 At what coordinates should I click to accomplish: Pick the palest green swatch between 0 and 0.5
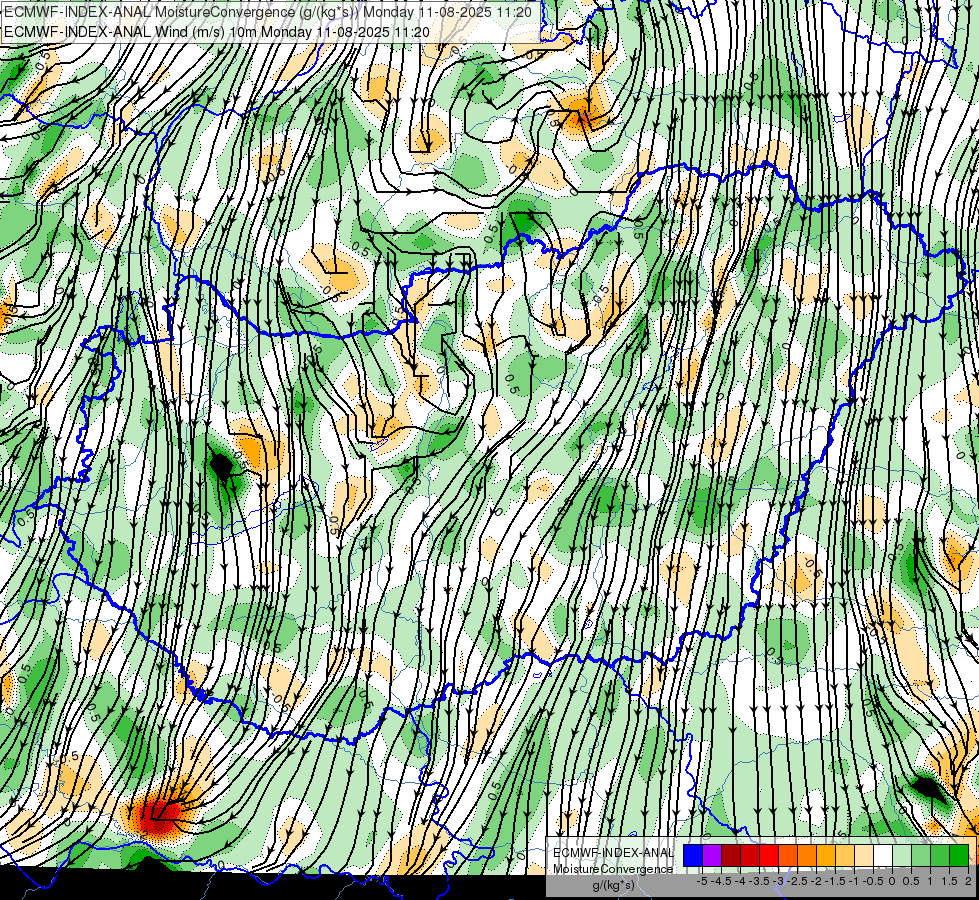[902, 856]
